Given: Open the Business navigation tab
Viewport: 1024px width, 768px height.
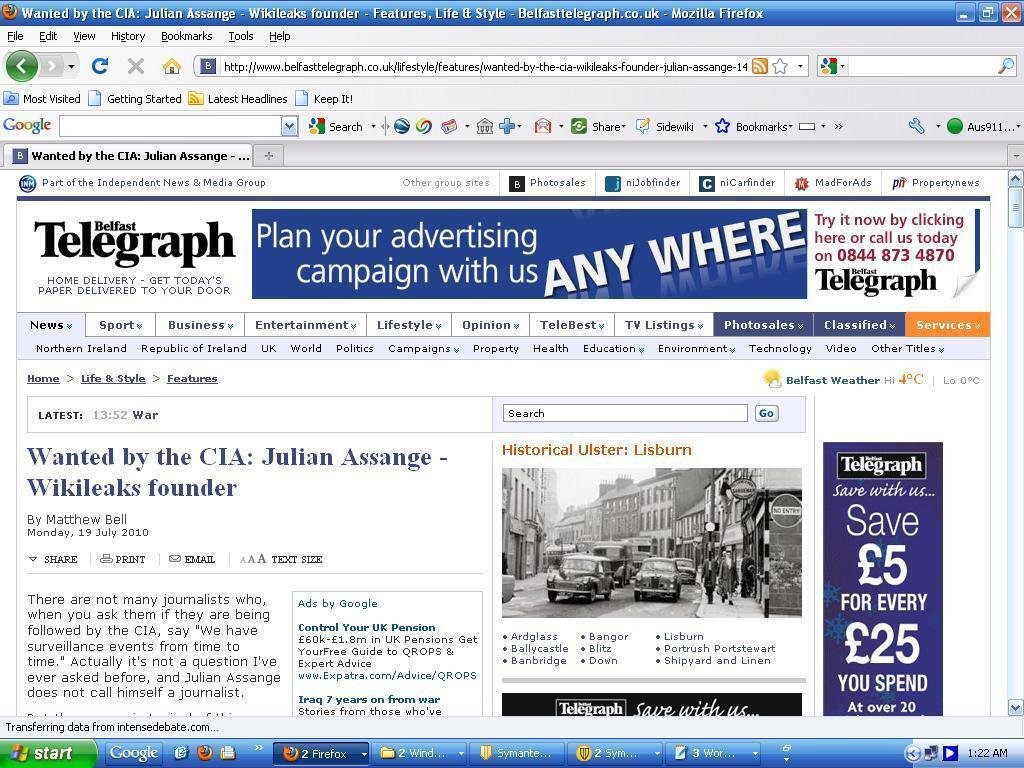Looking at the screenshot, I should pyautogui.click(x=200, y=325).
